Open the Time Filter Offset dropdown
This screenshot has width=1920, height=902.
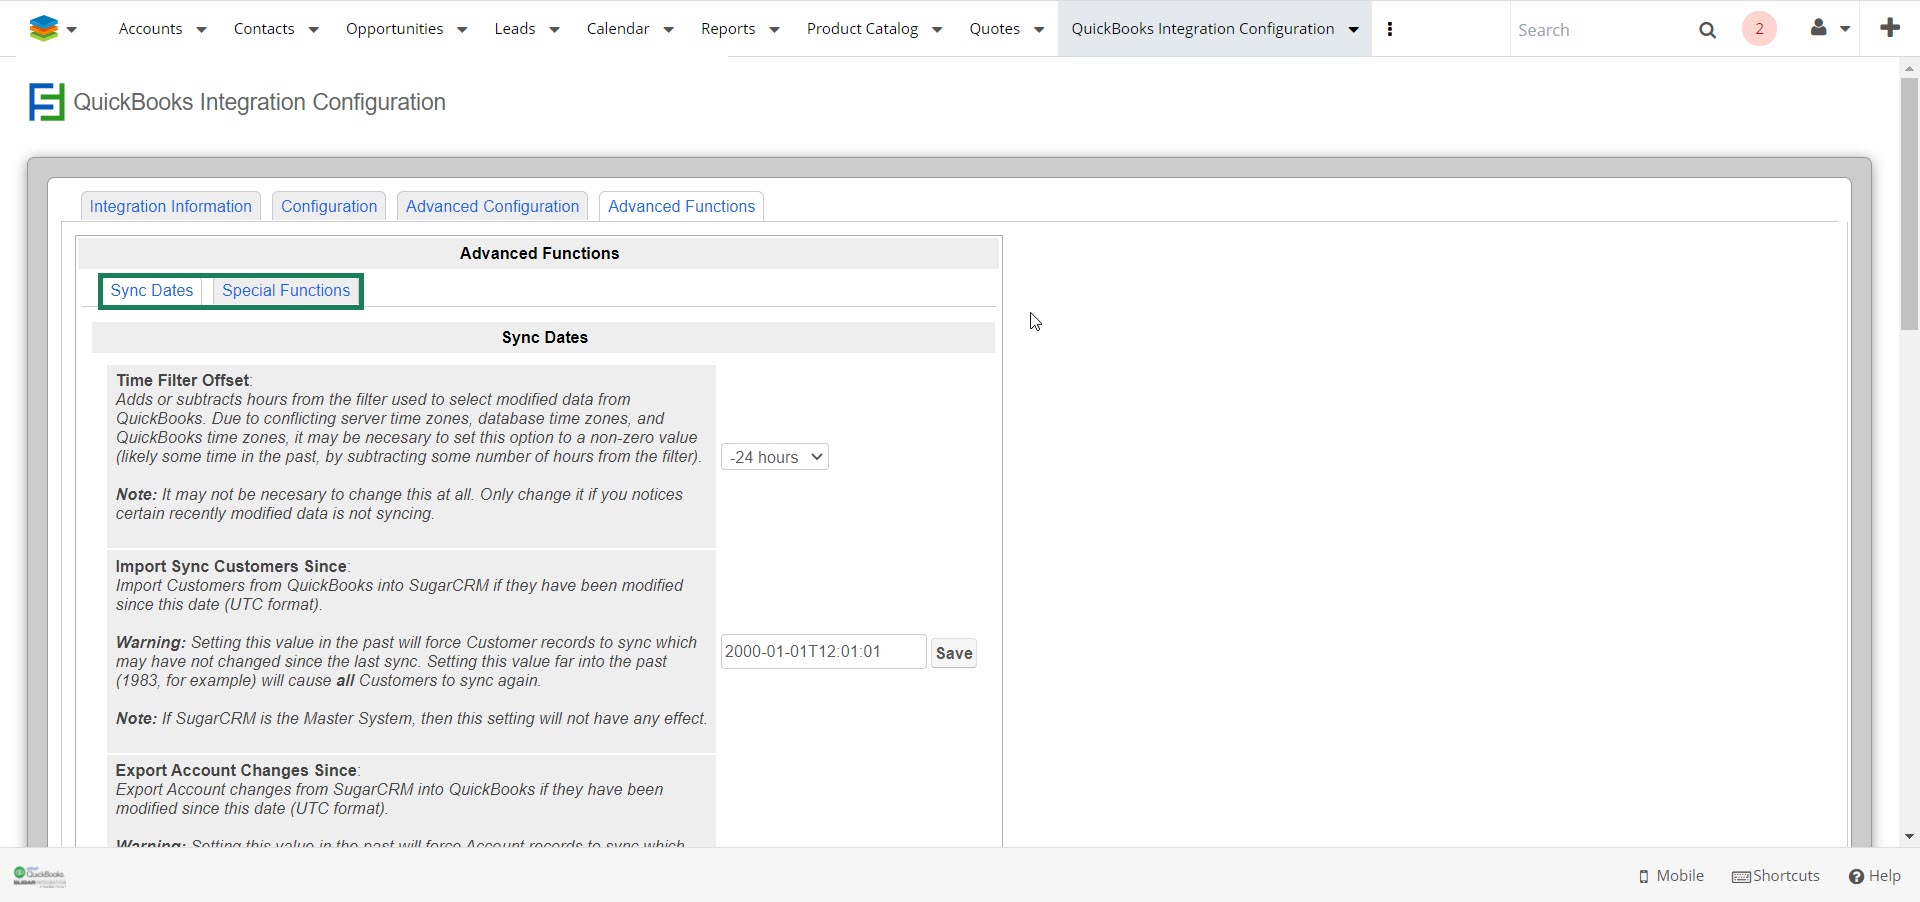tap(775, 457)
